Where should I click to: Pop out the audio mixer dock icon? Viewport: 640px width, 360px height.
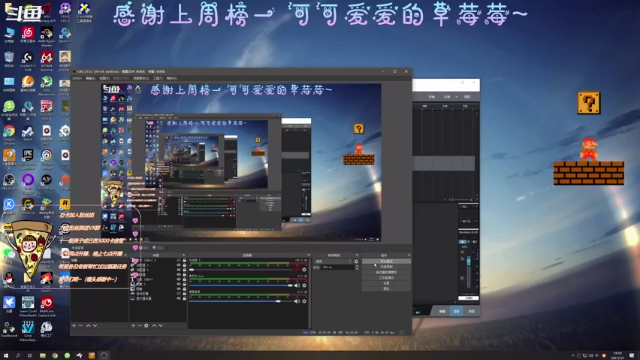tap(309, 255)
